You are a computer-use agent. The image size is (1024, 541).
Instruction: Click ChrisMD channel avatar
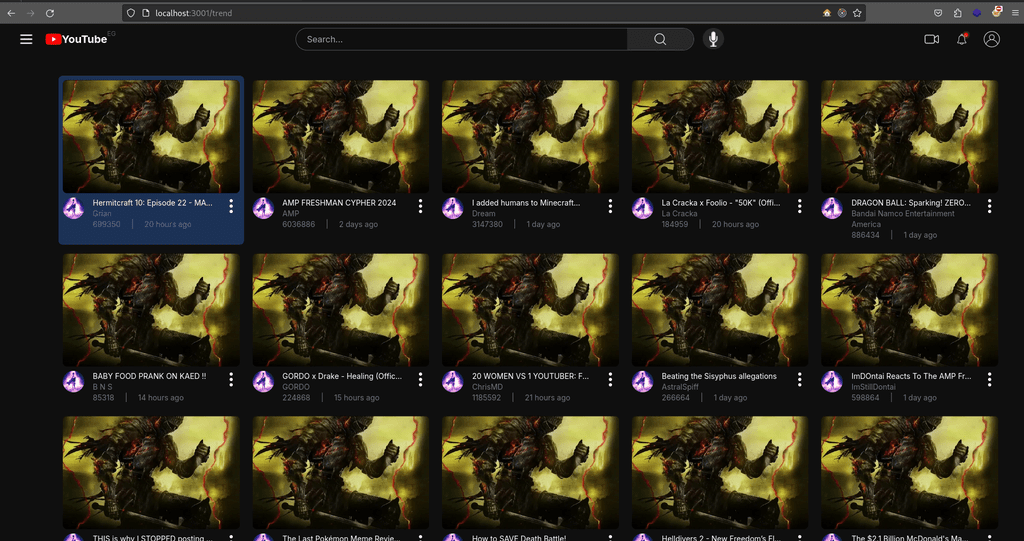(x=453, y=382)
